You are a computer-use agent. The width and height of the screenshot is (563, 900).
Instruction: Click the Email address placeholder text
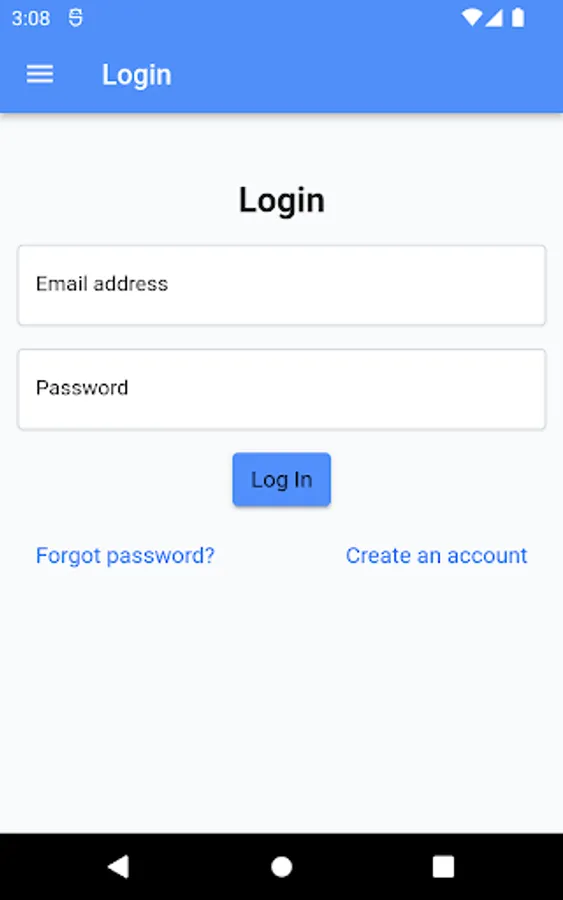[x=102, y=284]
